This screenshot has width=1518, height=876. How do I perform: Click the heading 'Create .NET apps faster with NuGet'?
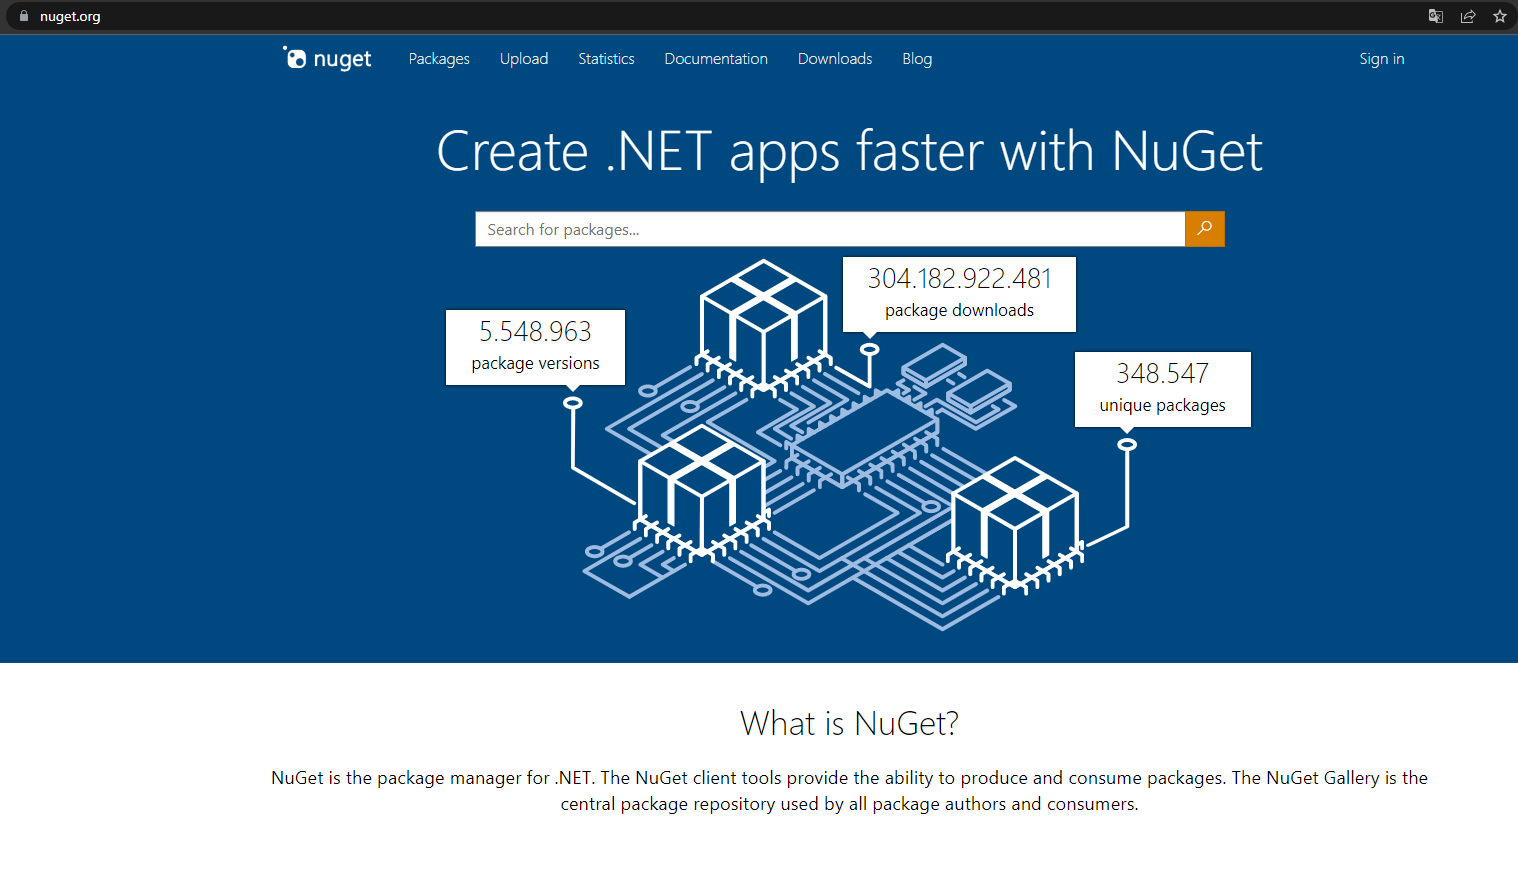[x=849, y=152]
